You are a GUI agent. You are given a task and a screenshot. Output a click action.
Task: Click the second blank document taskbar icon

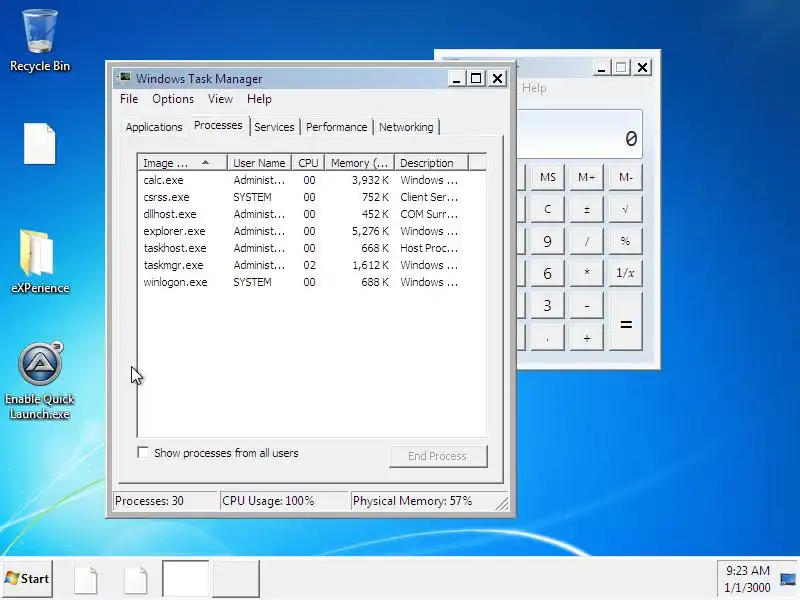[136, 579]
